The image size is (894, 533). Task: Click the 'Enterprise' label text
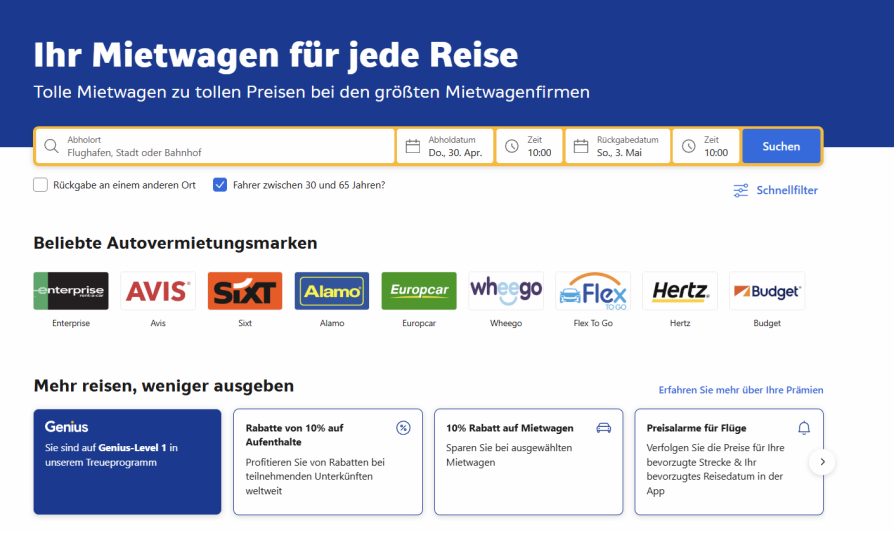(x=71, y=323)
